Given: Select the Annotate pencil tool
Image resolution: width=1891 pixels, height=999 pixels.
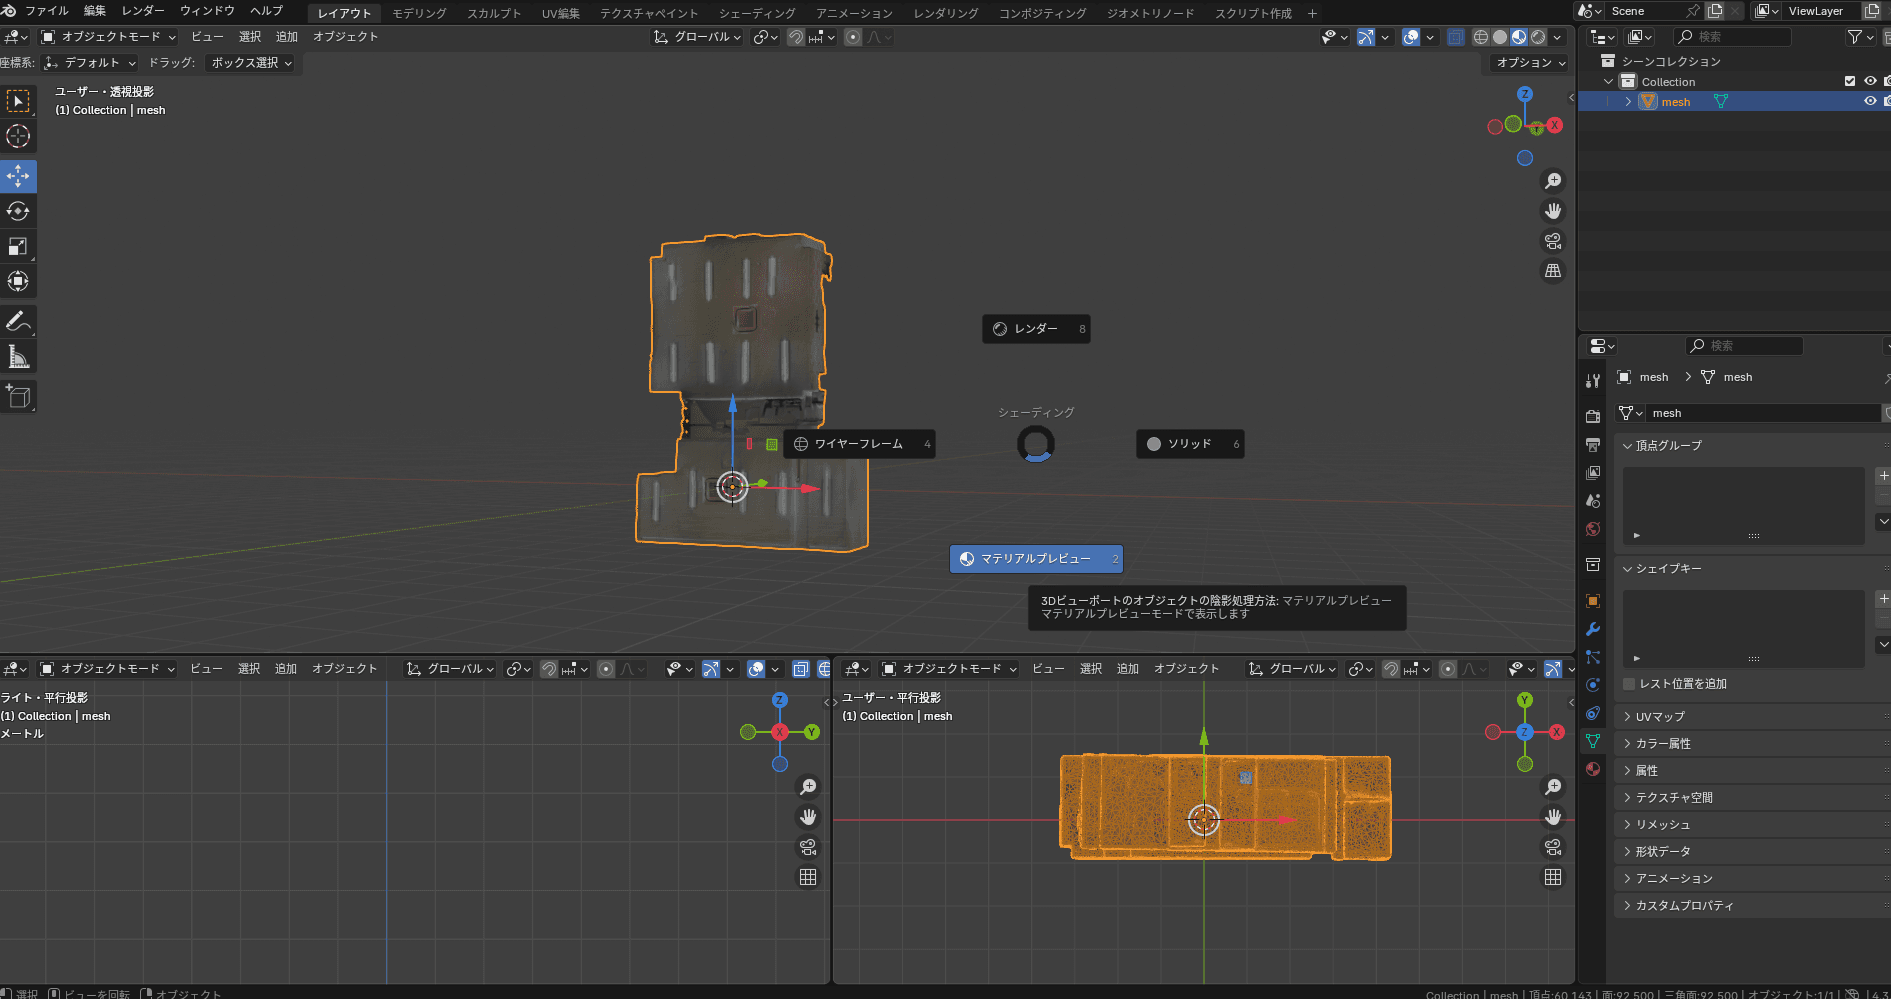Looking at the screenshot, I should 18,321.
